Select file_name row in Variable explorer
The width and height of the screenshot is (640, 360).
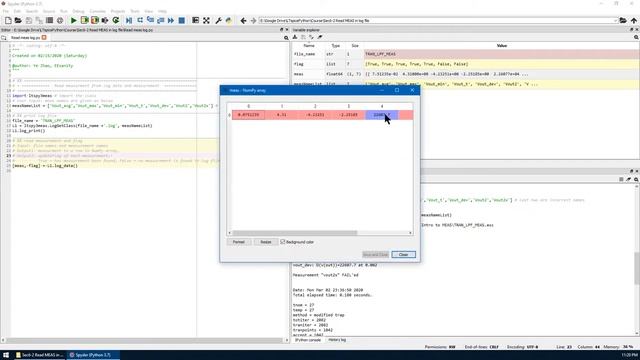point(465,54)
